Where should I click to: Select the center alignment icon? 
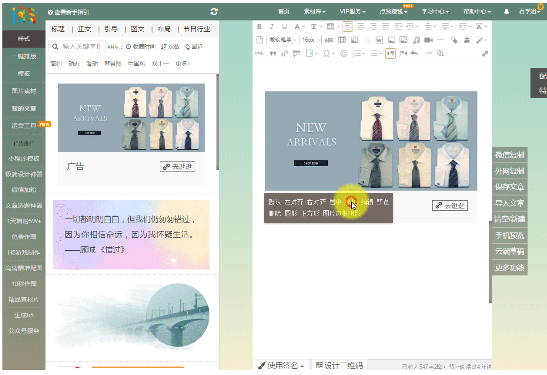point(360,27)
